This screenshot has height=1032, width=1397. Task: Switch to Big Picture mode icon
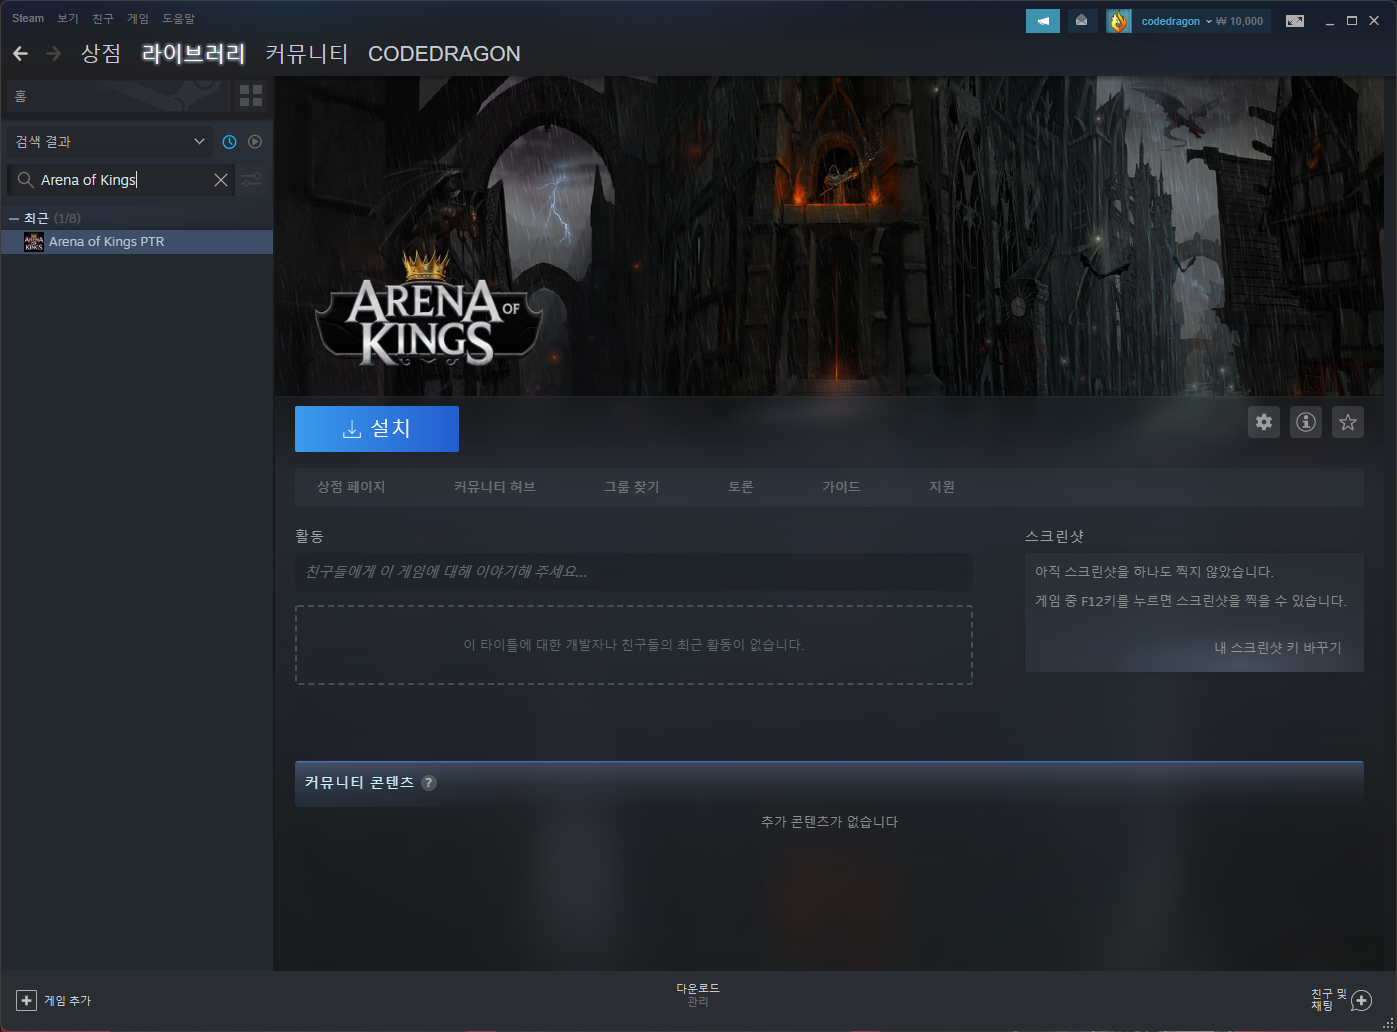point(1295,21)
